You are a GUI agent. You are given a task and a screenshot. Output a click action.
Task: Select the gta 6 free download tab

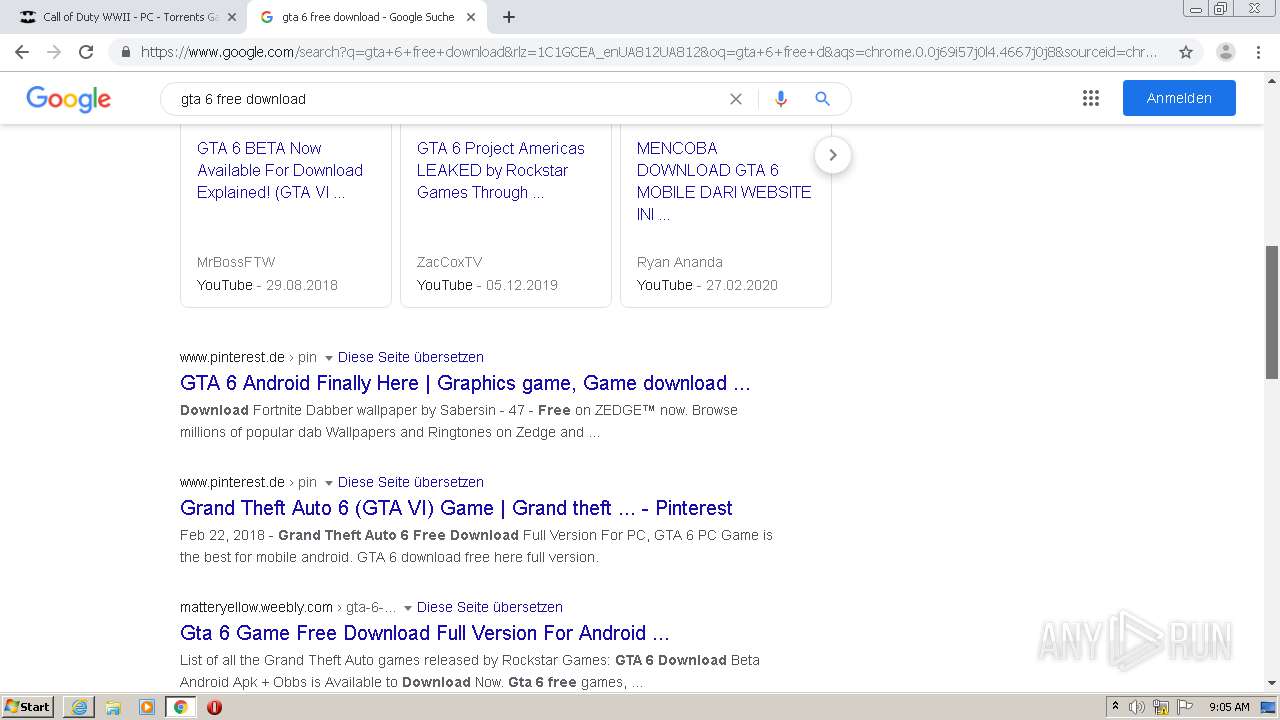tap(367, 17)
